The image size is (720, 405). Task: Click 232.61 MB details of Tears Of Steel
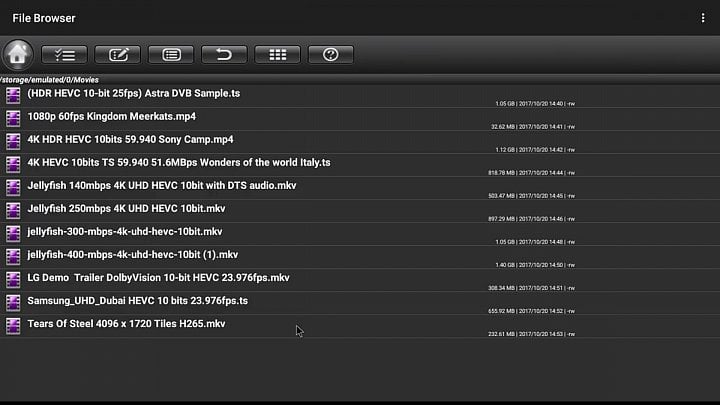[x=531, y=334]
